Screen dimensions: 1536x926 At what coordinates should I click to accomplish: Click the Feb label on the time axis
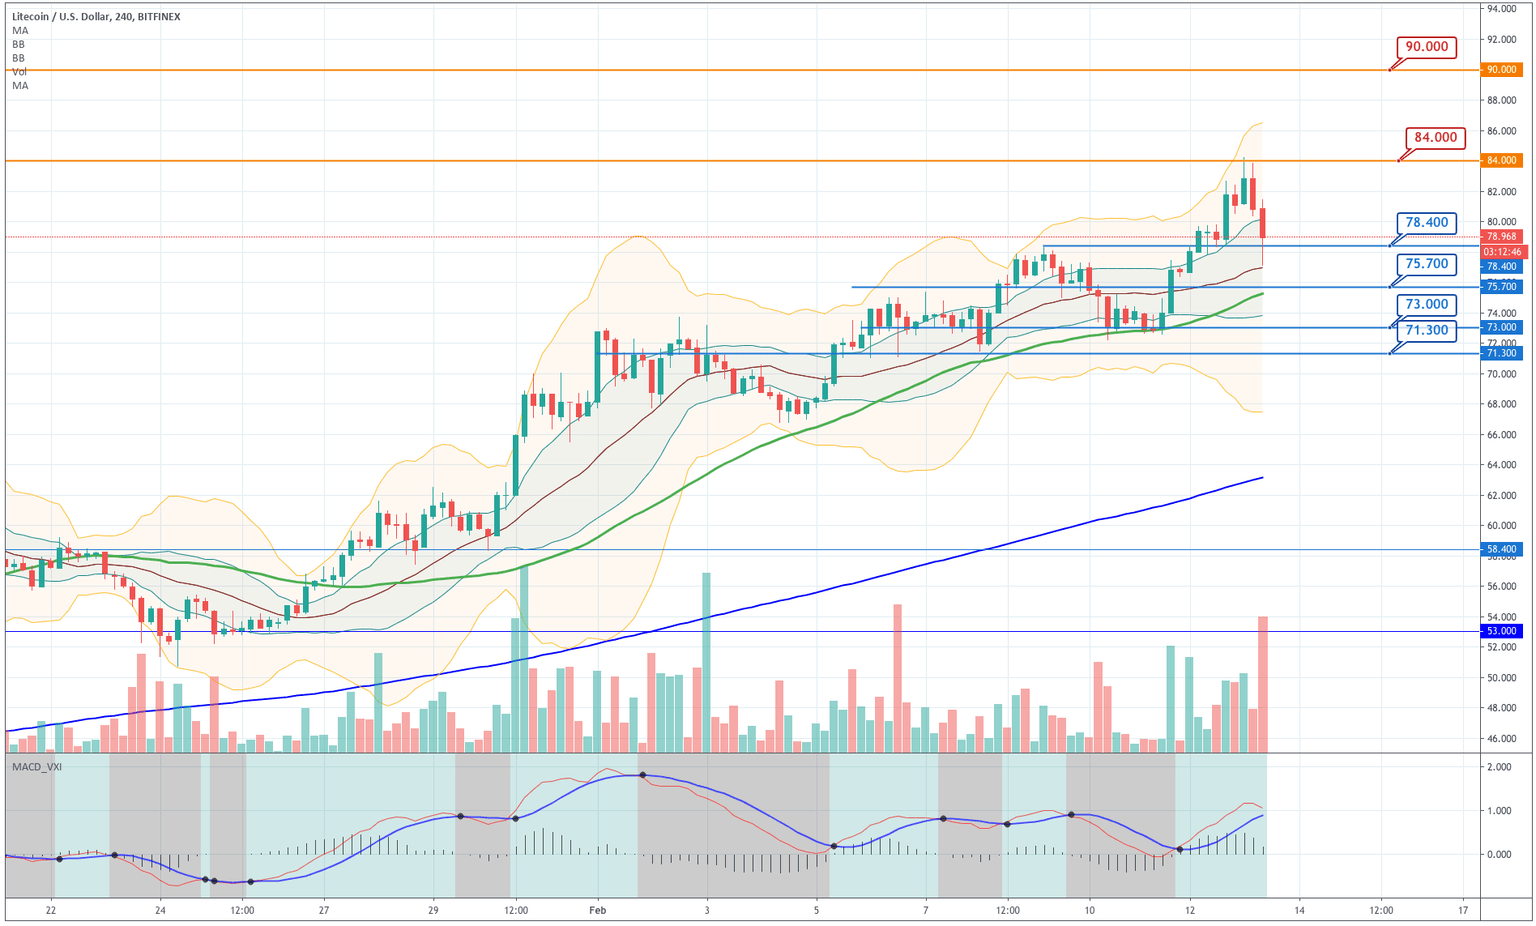600,911
